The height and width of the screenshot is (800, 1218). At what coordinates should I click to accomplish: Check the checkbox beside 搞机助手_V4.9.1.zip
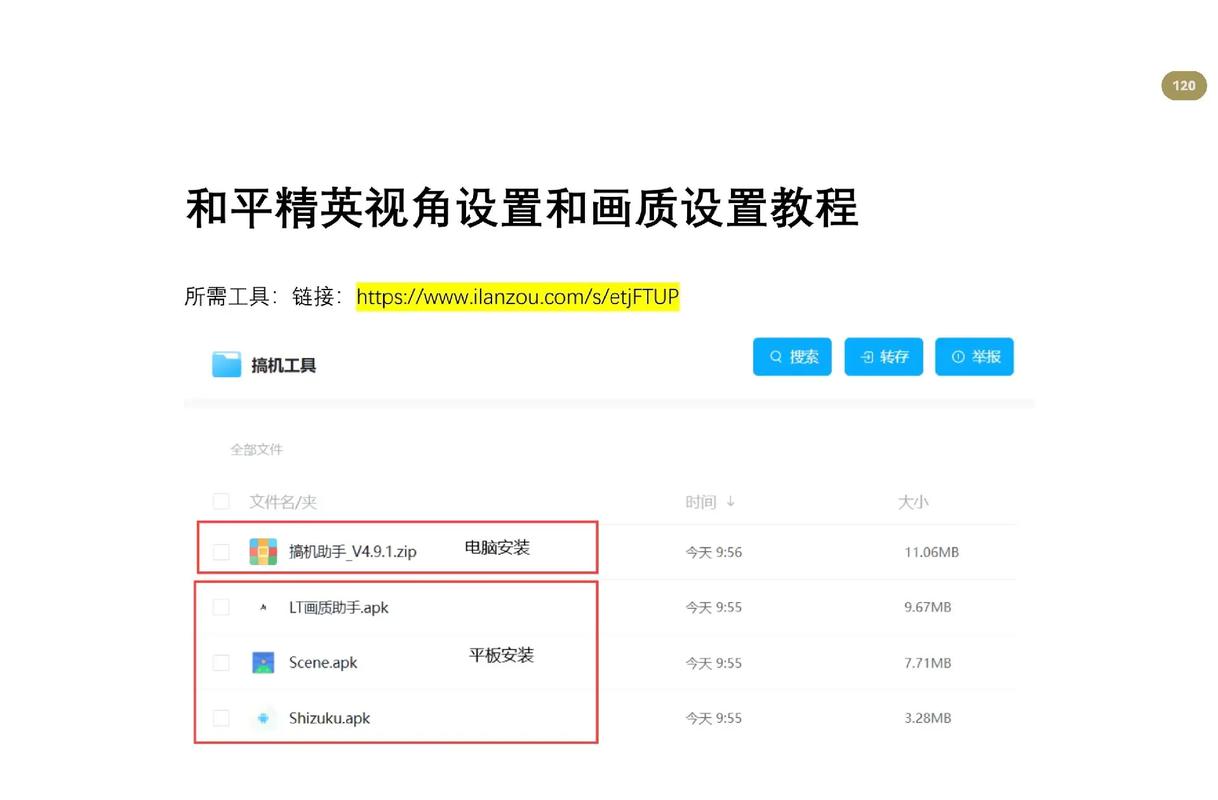point(221,551)
